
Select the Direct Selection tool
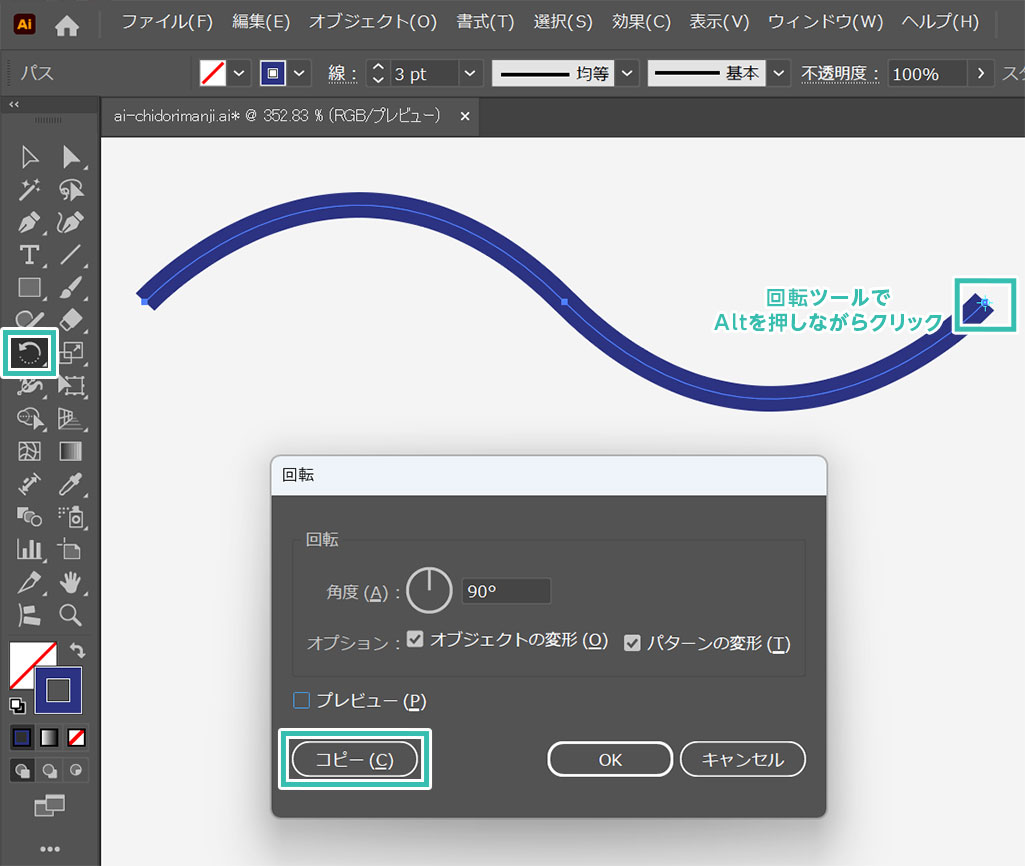[71, 158]
